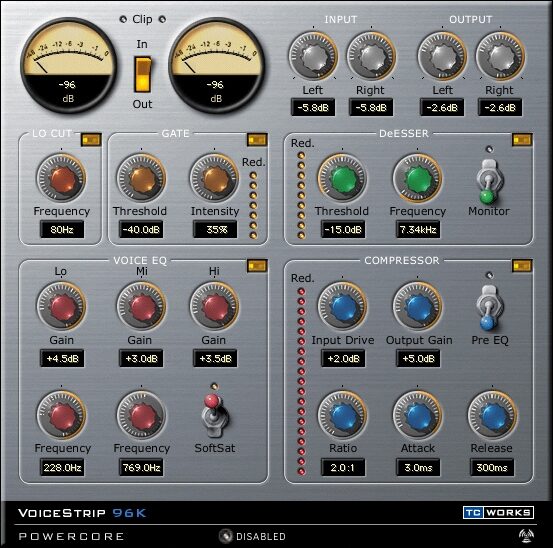Click the DeEsser Threshold -15.0dB field
Image resolution: width=553 pixels, height=548 pixels.
[343, 230]
